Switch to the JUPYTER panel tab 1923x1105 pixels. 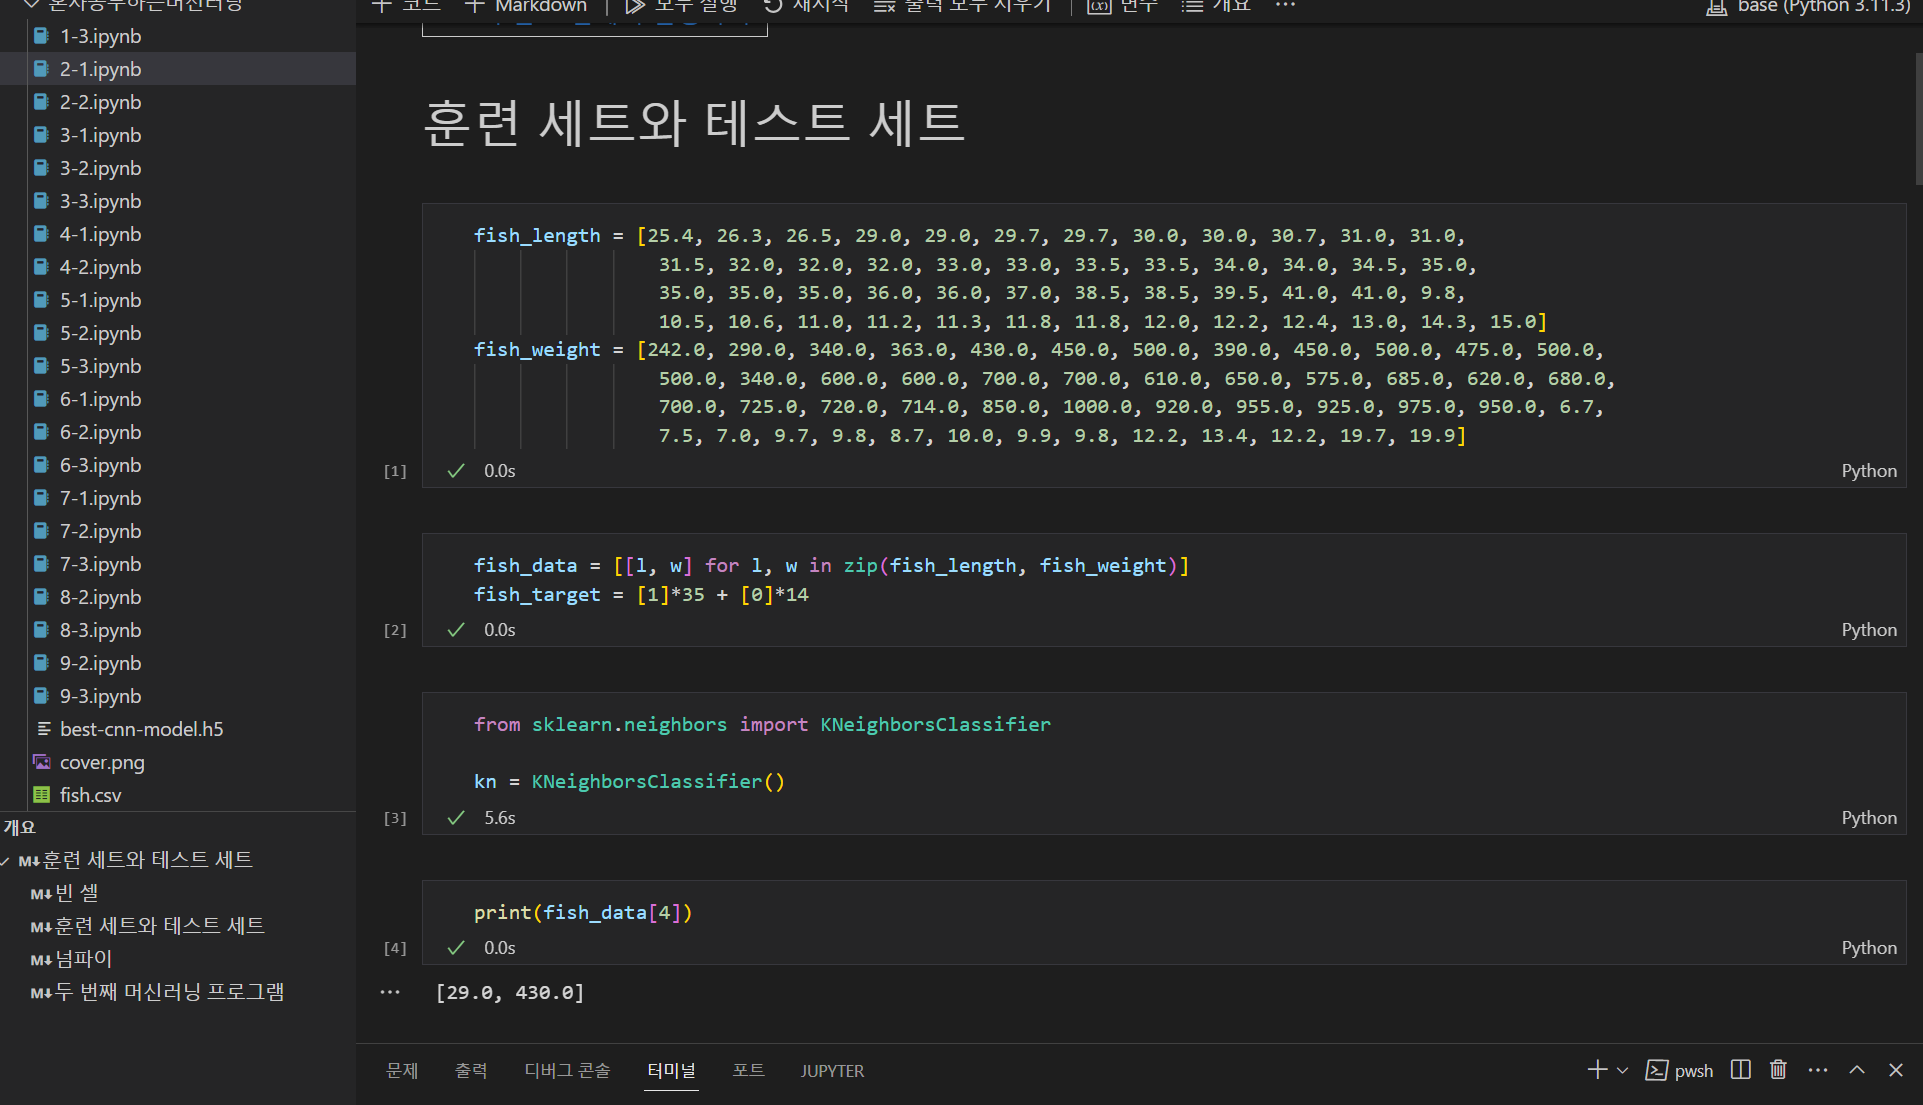(832, 1070)
